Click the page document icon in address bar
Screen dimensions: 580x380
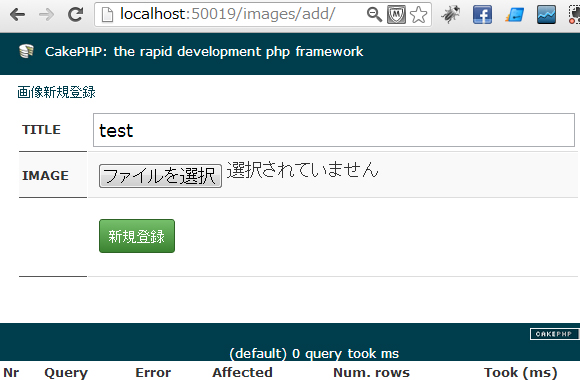click(107, 15)
